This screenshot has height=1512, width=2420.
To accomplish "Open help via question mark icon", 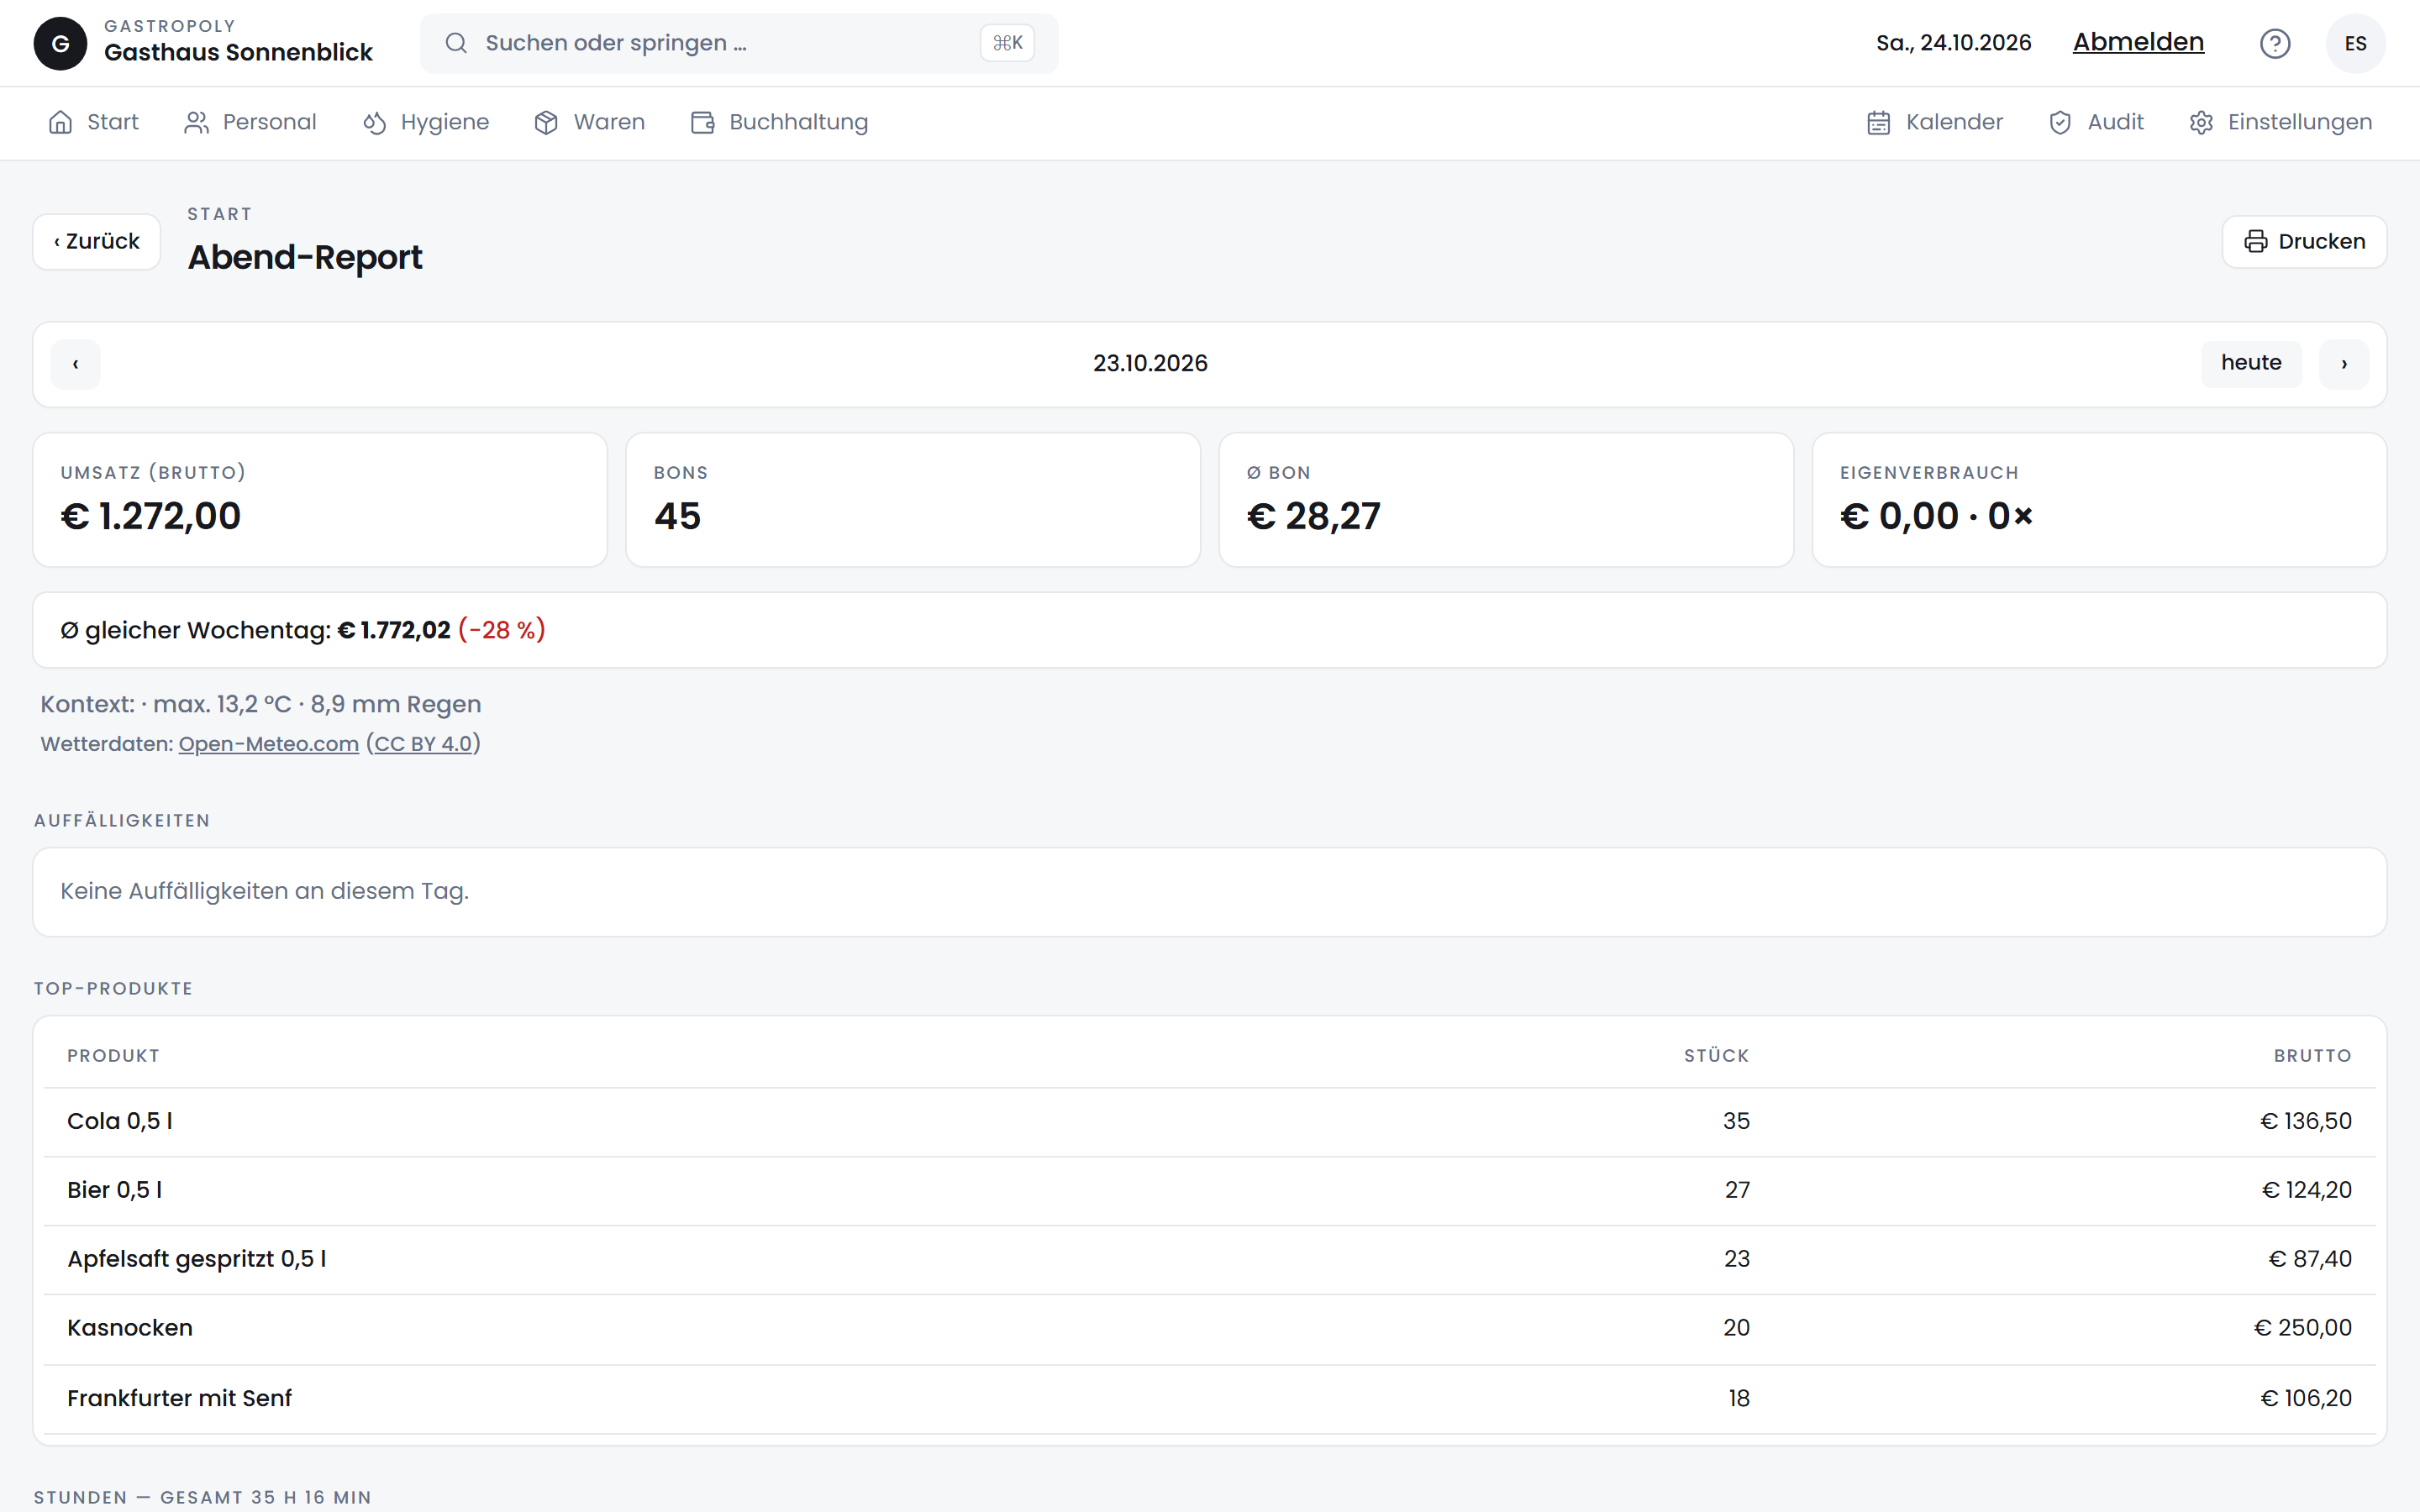I will coord(2274,43).
